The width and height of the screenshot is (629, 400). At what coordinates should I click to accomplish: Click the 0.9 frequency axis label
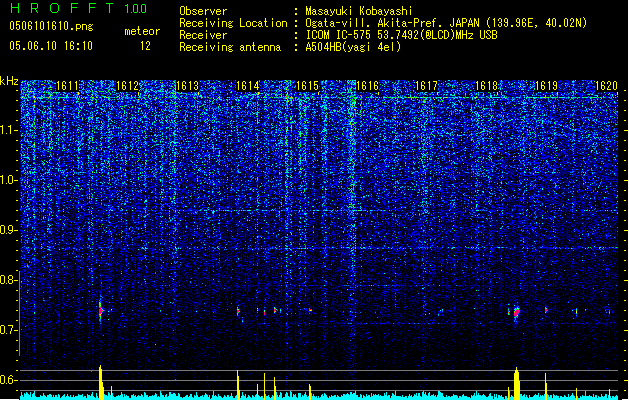click(x=9, y=230)
